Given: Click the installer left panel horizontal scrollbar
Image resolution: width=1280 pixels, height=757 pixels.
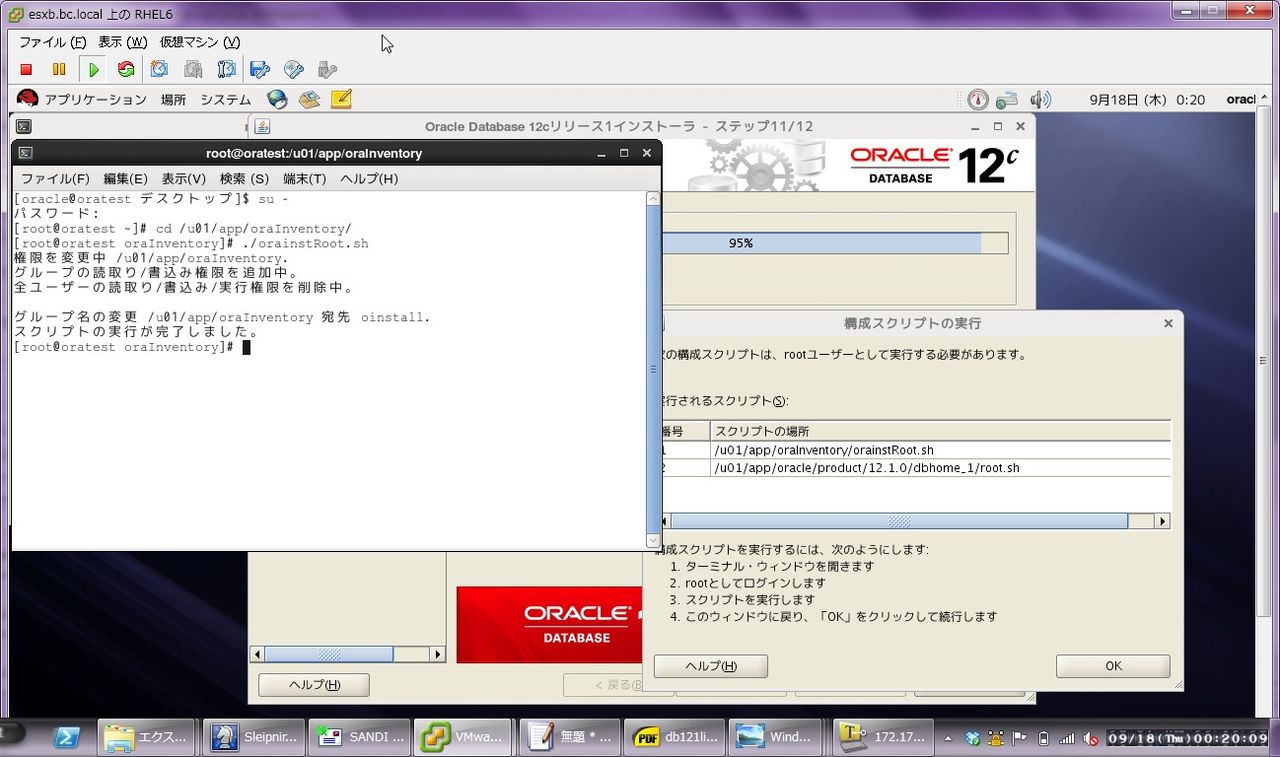Looking at the screenshot, I should click(x=328, y=654).
